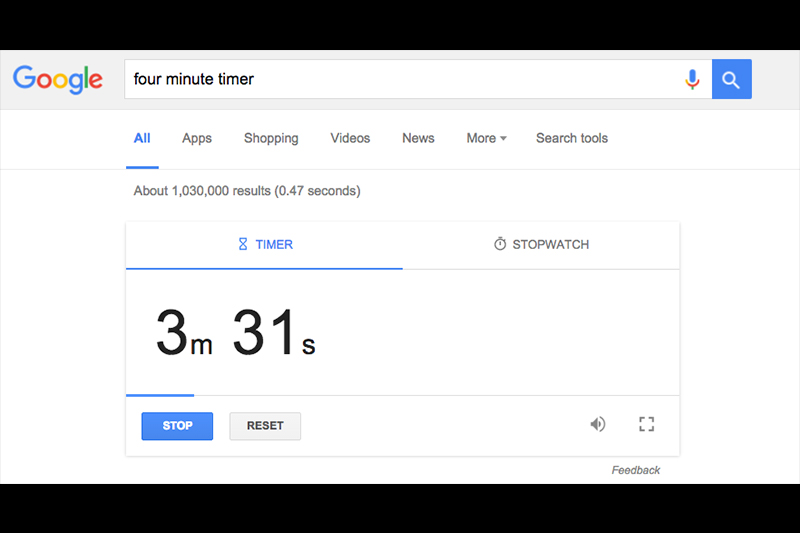
Task: Click the 3m 31s countdown display
Action: click(236, 333)
